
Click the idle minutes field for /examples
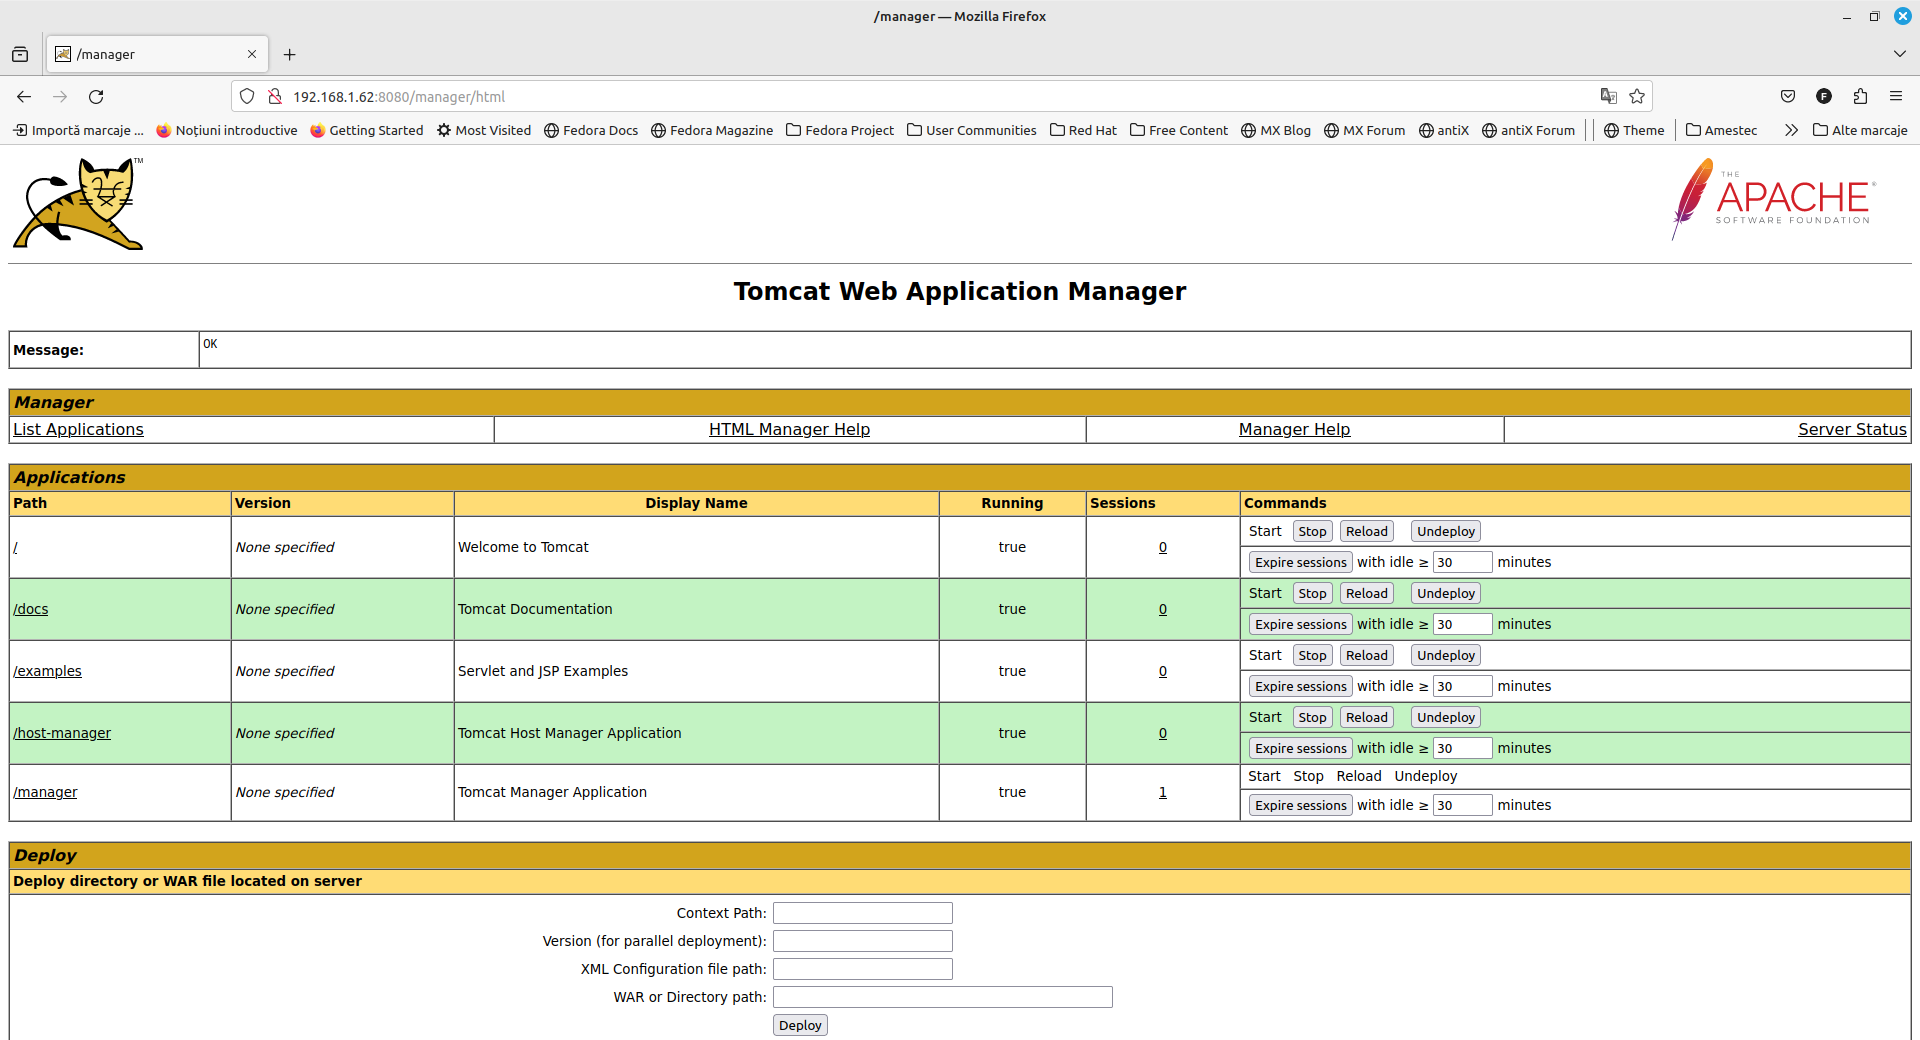[1462, 687]
